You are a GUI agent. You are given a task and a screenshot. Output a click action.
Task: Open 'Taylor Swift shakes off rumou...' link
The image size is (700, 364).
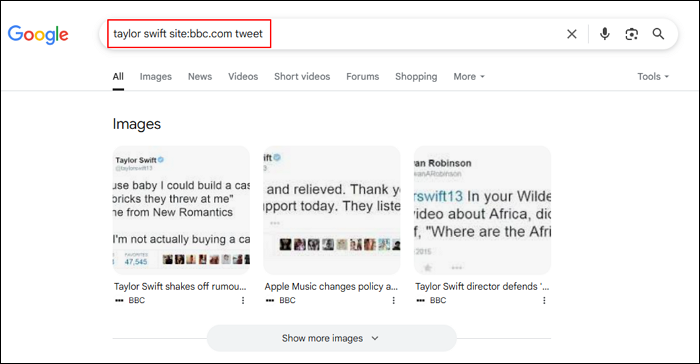tap(180, 286)
